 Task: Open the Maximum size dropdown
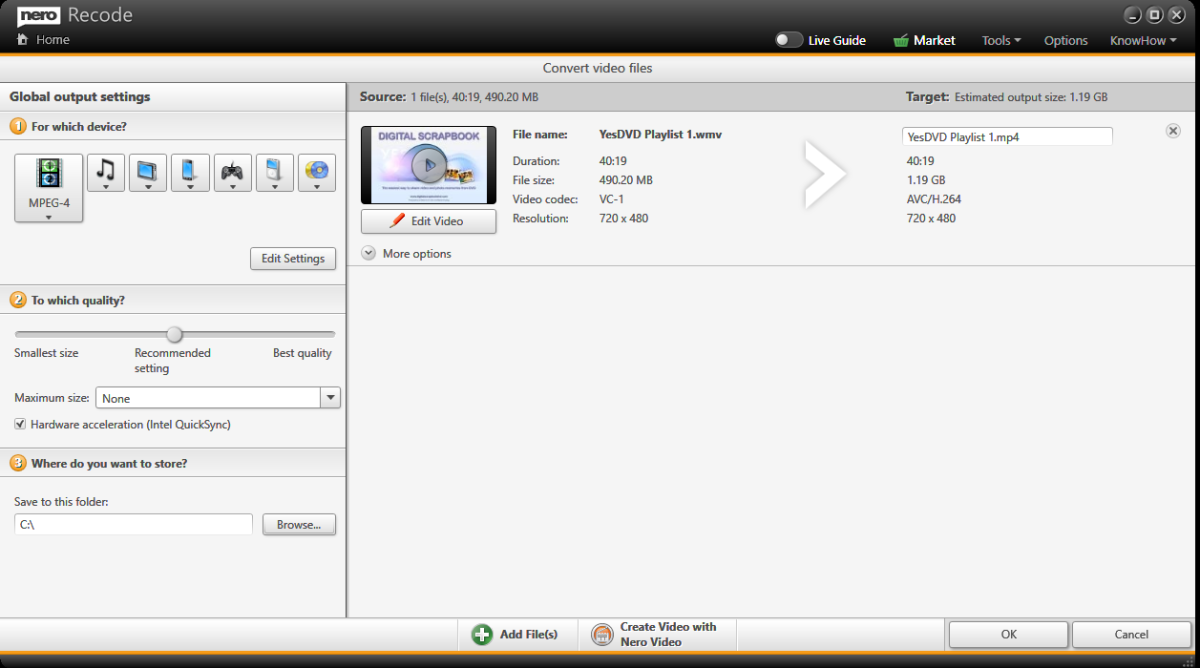[330, 397]
